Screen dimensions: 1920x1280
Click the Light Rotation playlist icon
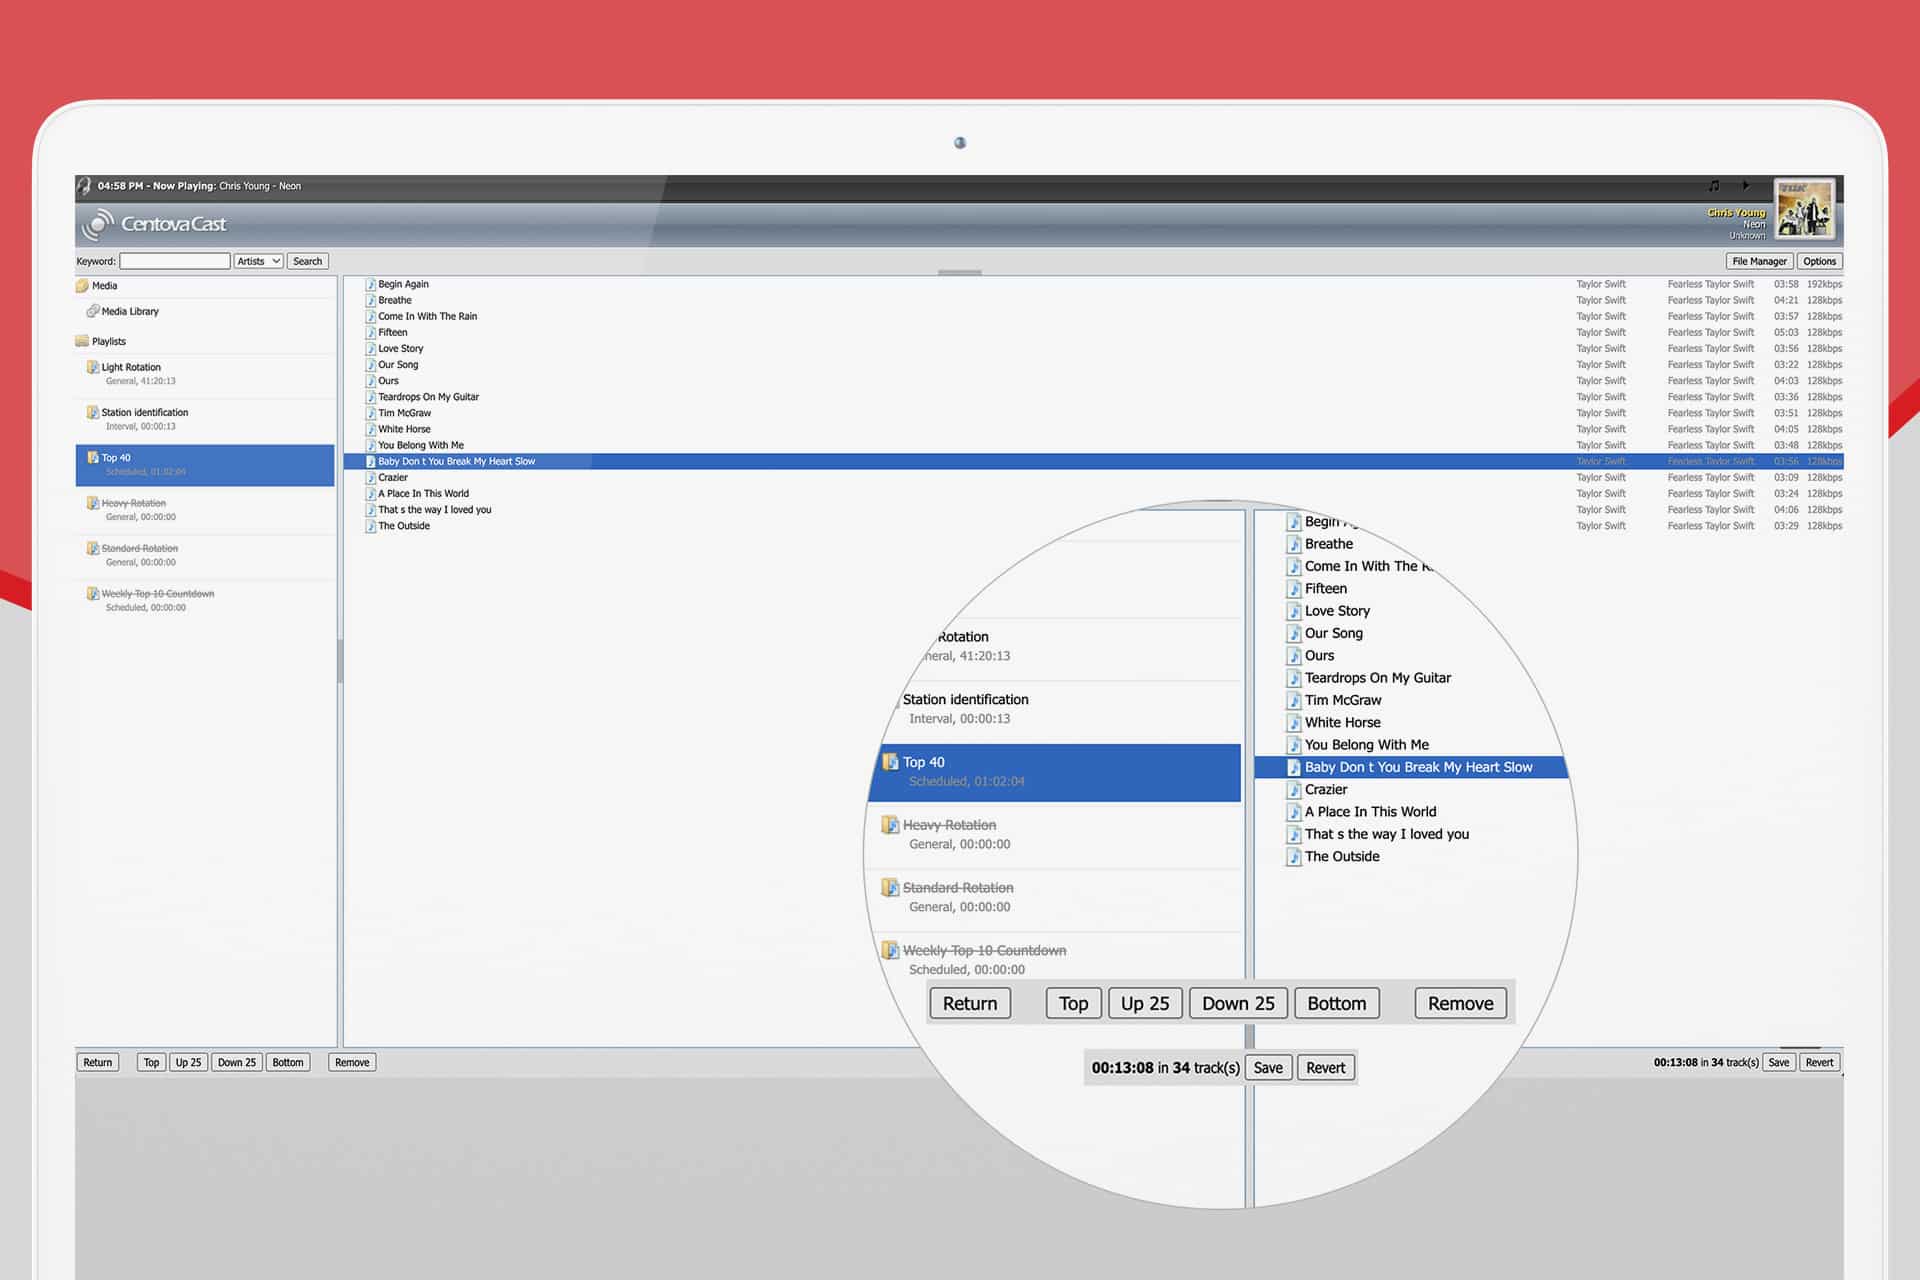93,367
